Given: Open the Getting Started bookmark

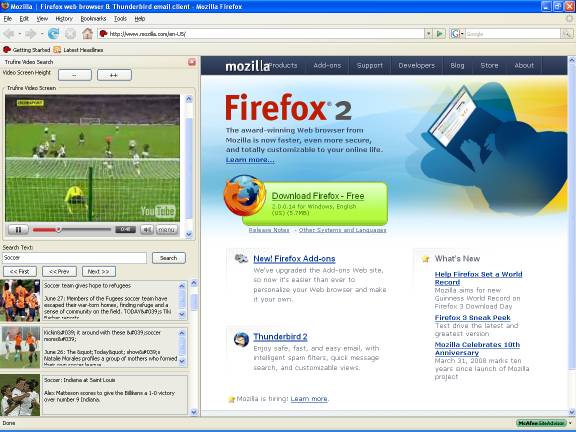Looking at the screenshot, I should pyautogui.click(x=26, y=50).
